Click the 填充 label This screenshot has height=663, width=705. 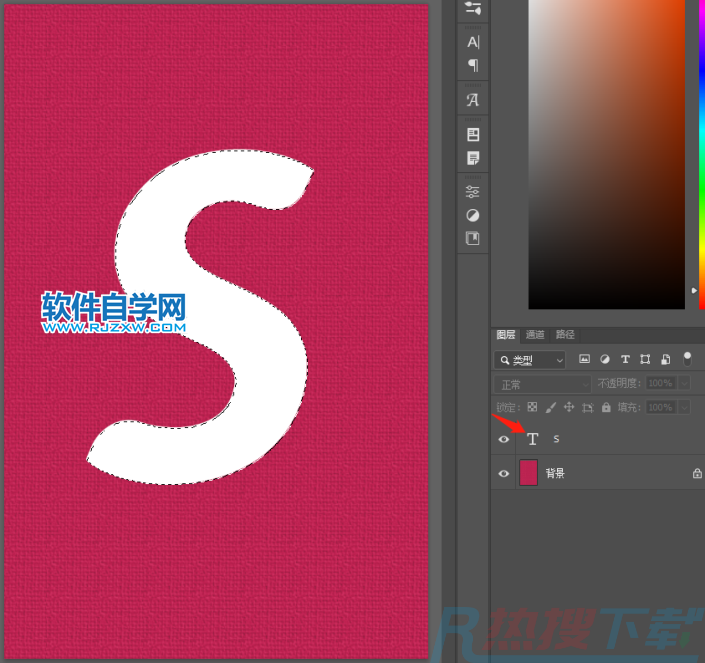[629, 408]
